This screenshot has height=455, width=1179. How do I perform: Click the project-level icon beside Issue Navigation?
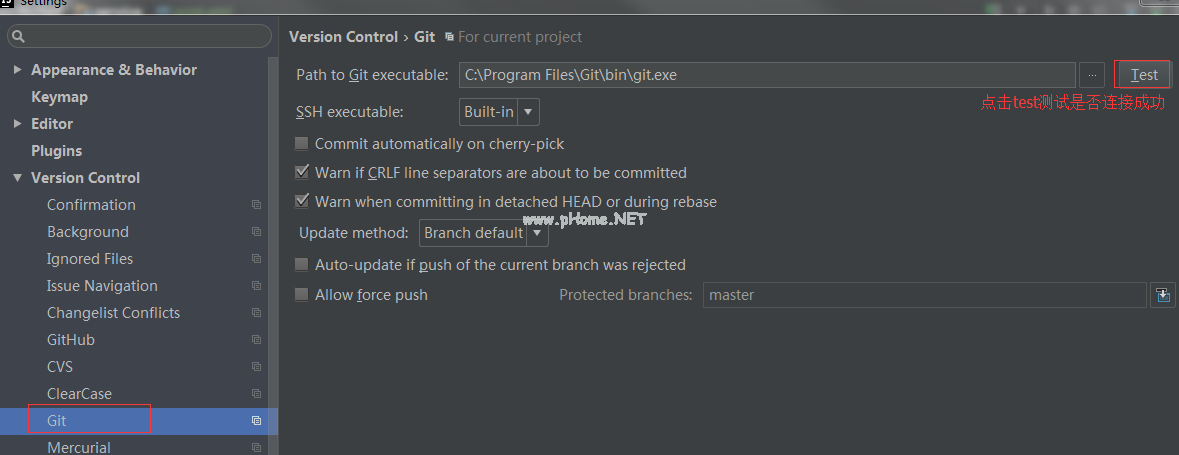pyautogui.click(x=257, y=286)
